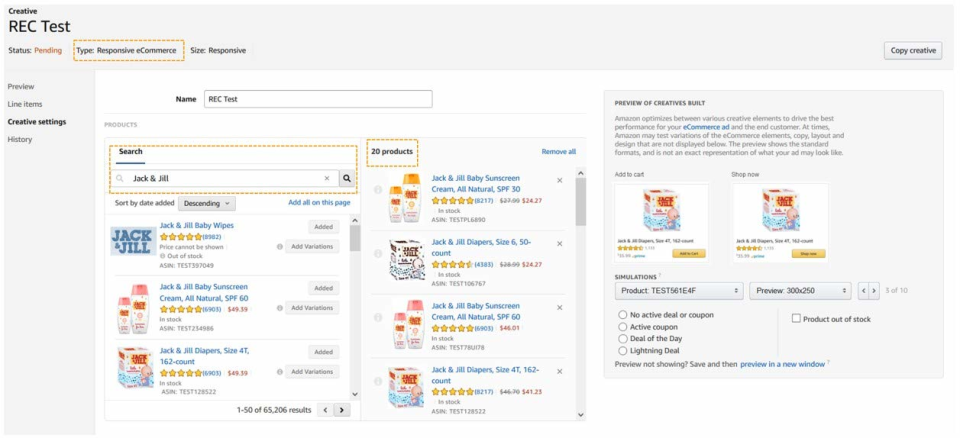Screen dimensions: 960x438
Task: Enable the Product out of stock checkbox
Action: tap(796, 319)
